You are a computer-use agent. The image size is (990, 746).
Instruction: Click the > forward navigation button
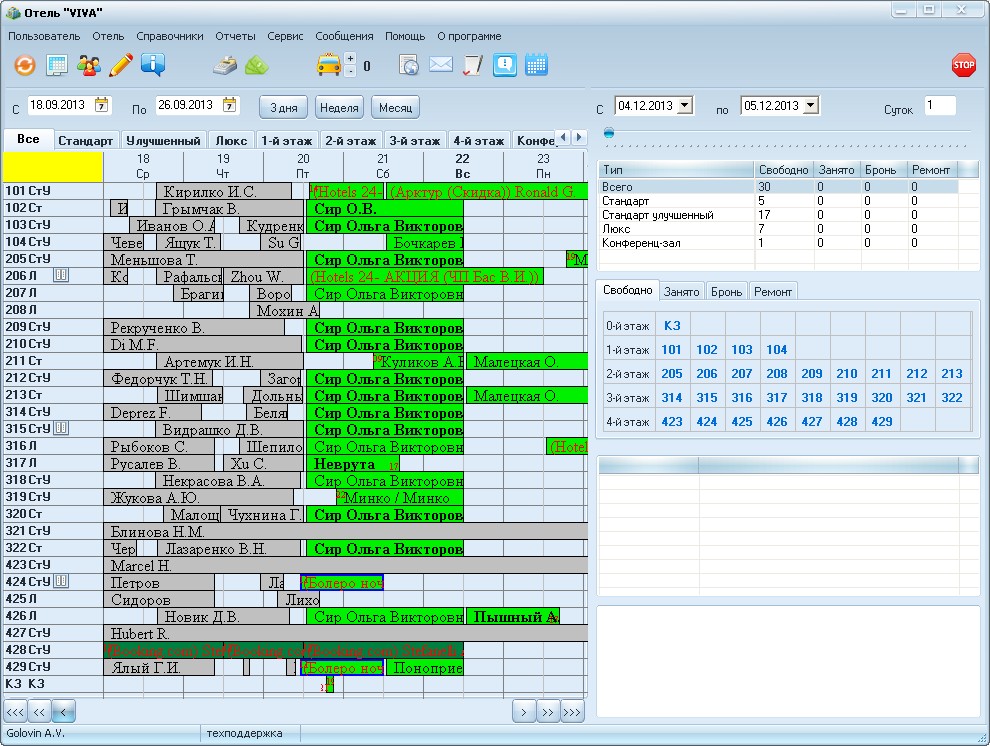tap(523, 712)
